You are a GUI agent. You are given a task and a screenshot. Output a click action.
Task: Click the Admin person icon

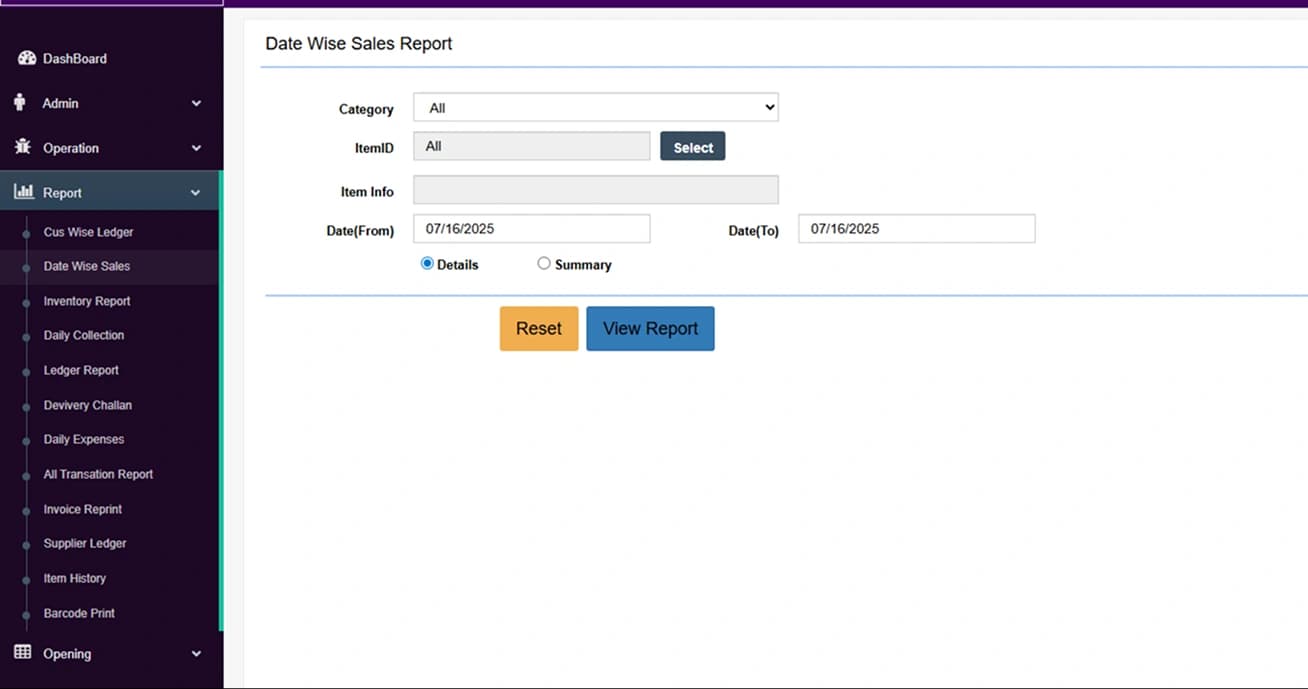(20, 103)
